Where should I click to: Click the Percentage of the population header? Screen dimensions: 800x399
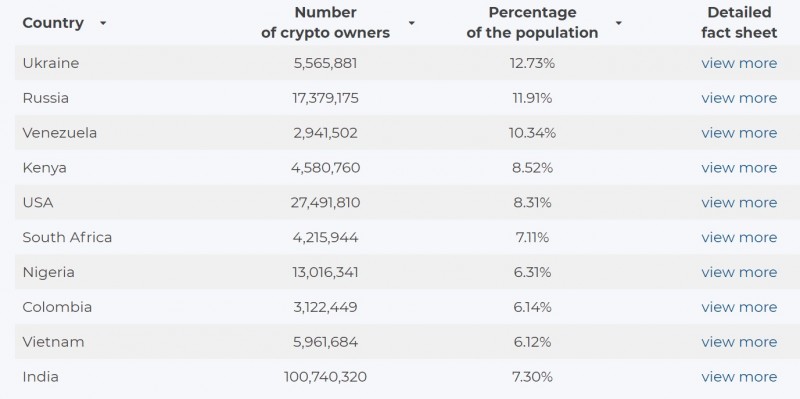coord(532,22)
